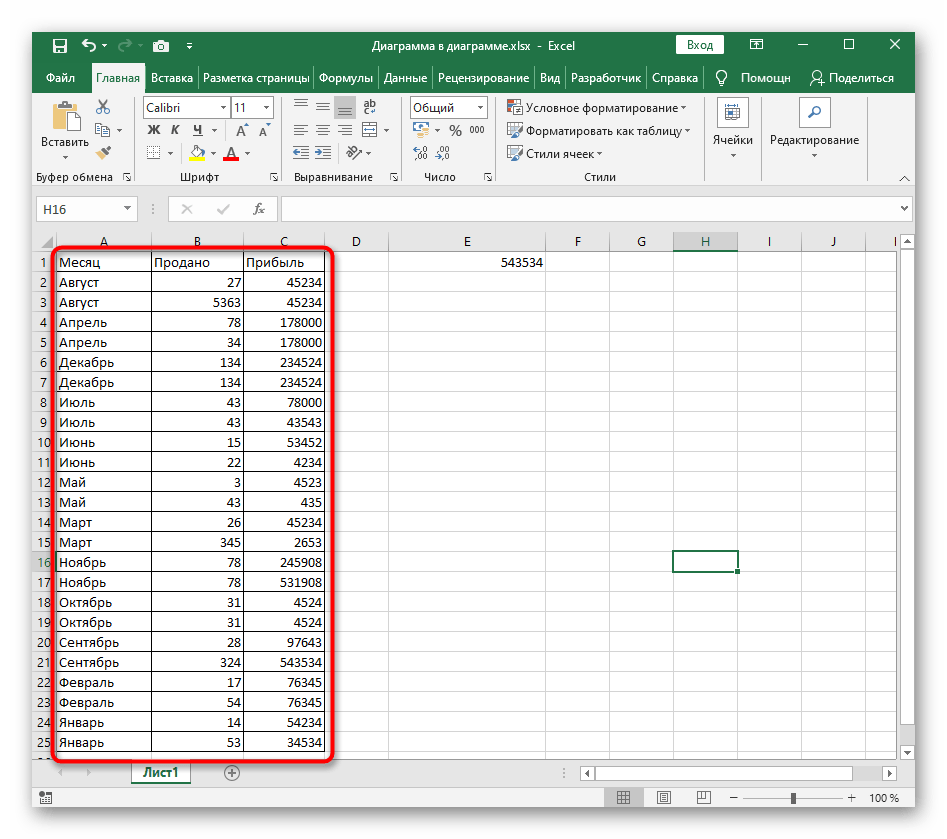Click the Помощн tell-me box

coord(753,78)
